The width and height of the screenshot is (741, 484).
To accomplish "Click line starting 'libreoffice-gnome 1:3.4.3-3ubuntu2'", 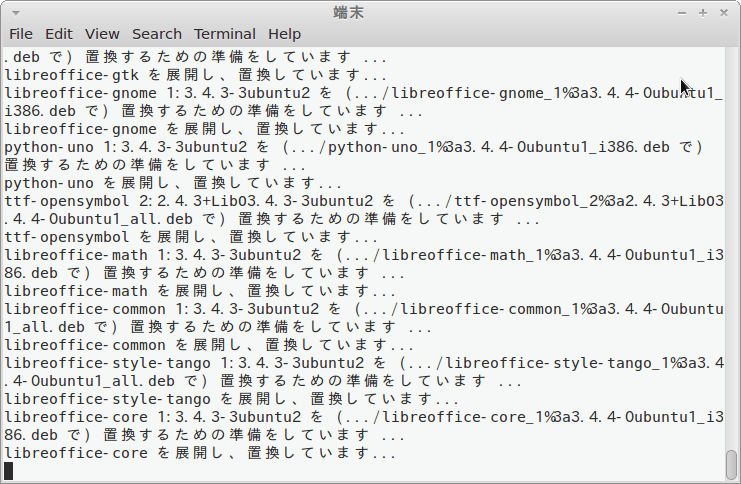I will [x=364, y=93].
